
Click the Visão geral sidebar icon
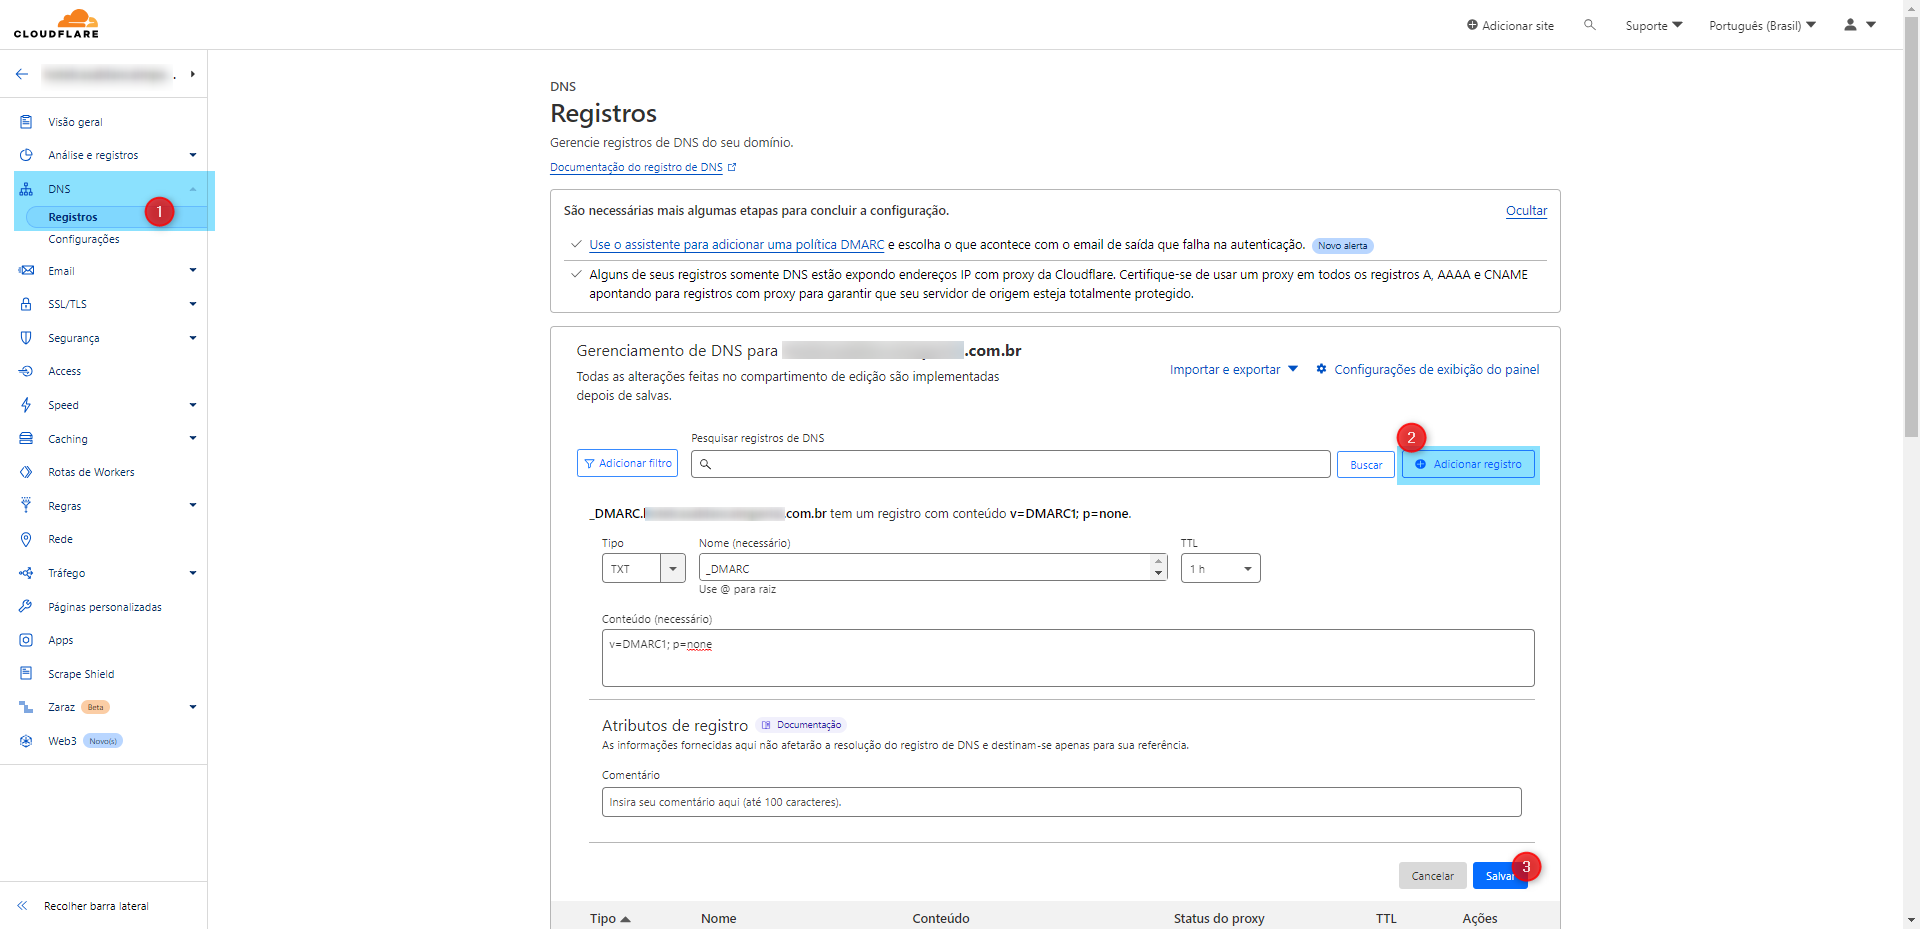[26, 122]
